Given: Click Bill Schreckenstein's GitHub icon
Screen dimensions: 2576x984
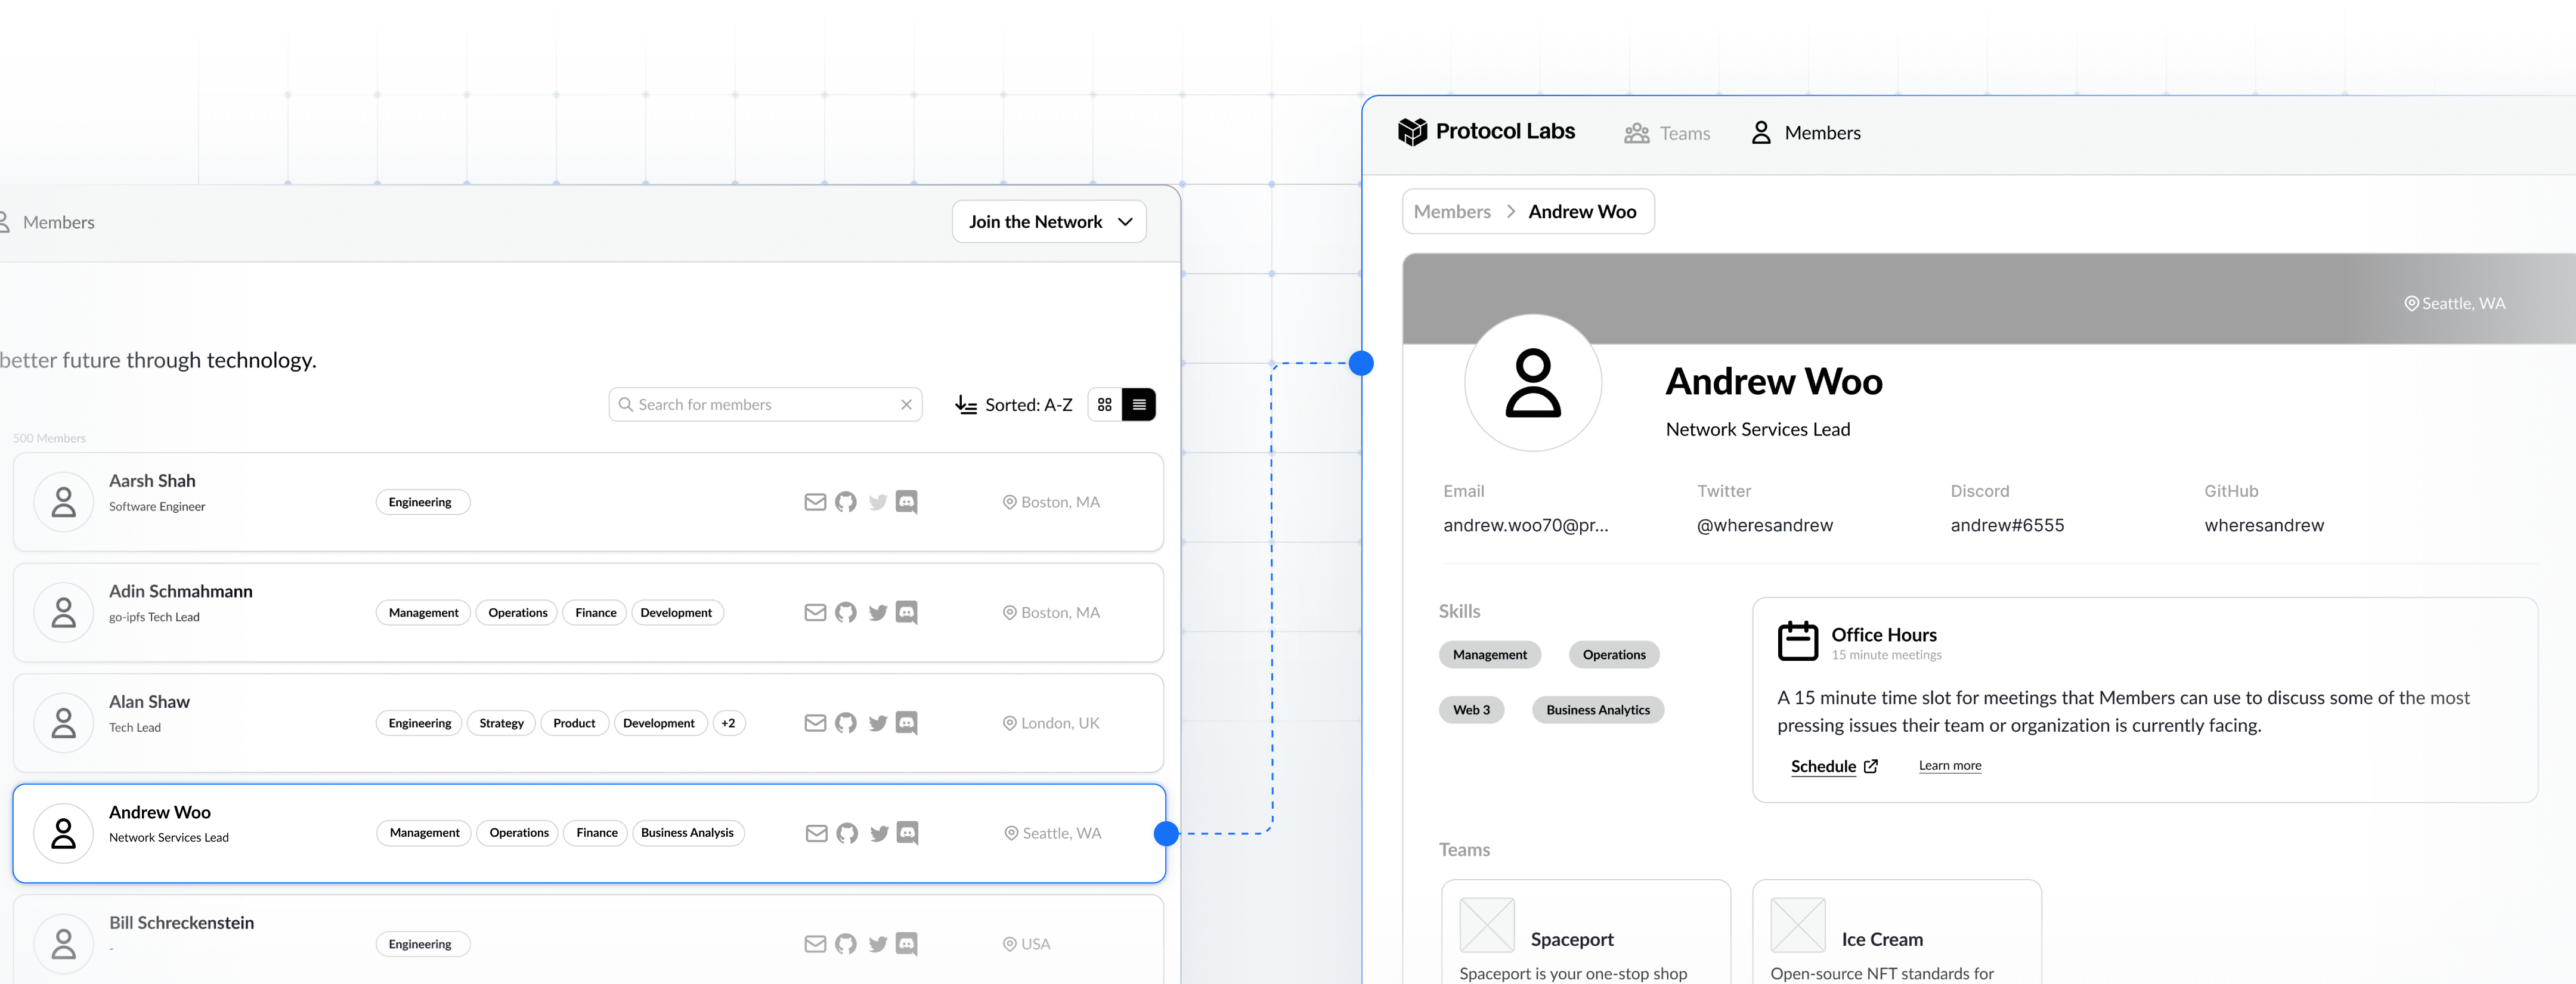Looking at the screenshot, I should coord(846,944).
